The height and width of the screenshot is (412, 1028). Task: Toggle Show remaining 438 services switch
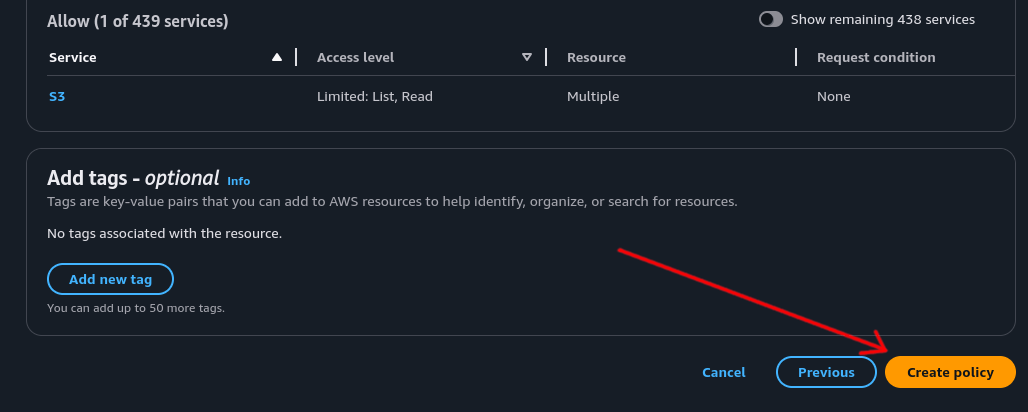click(771, 19)
